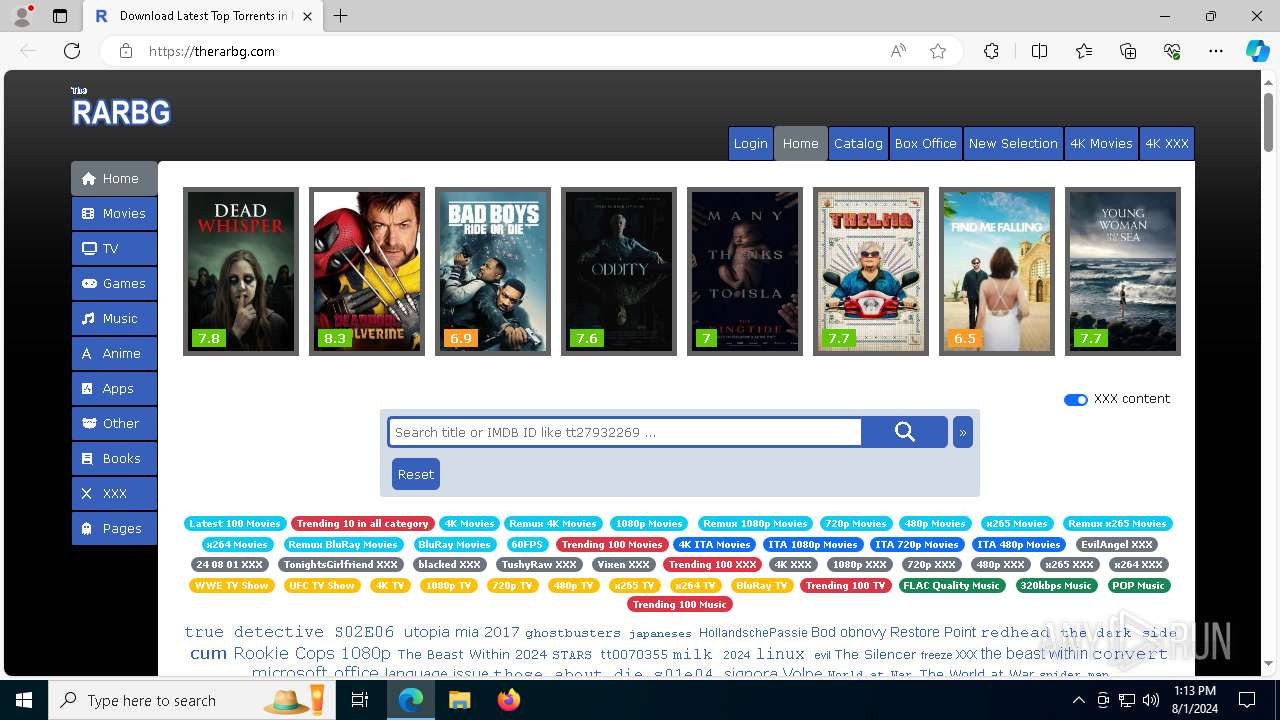Click the Trending 100 Music tag
The width and height of the screenshot is (1280, 720).
point(679,604)
